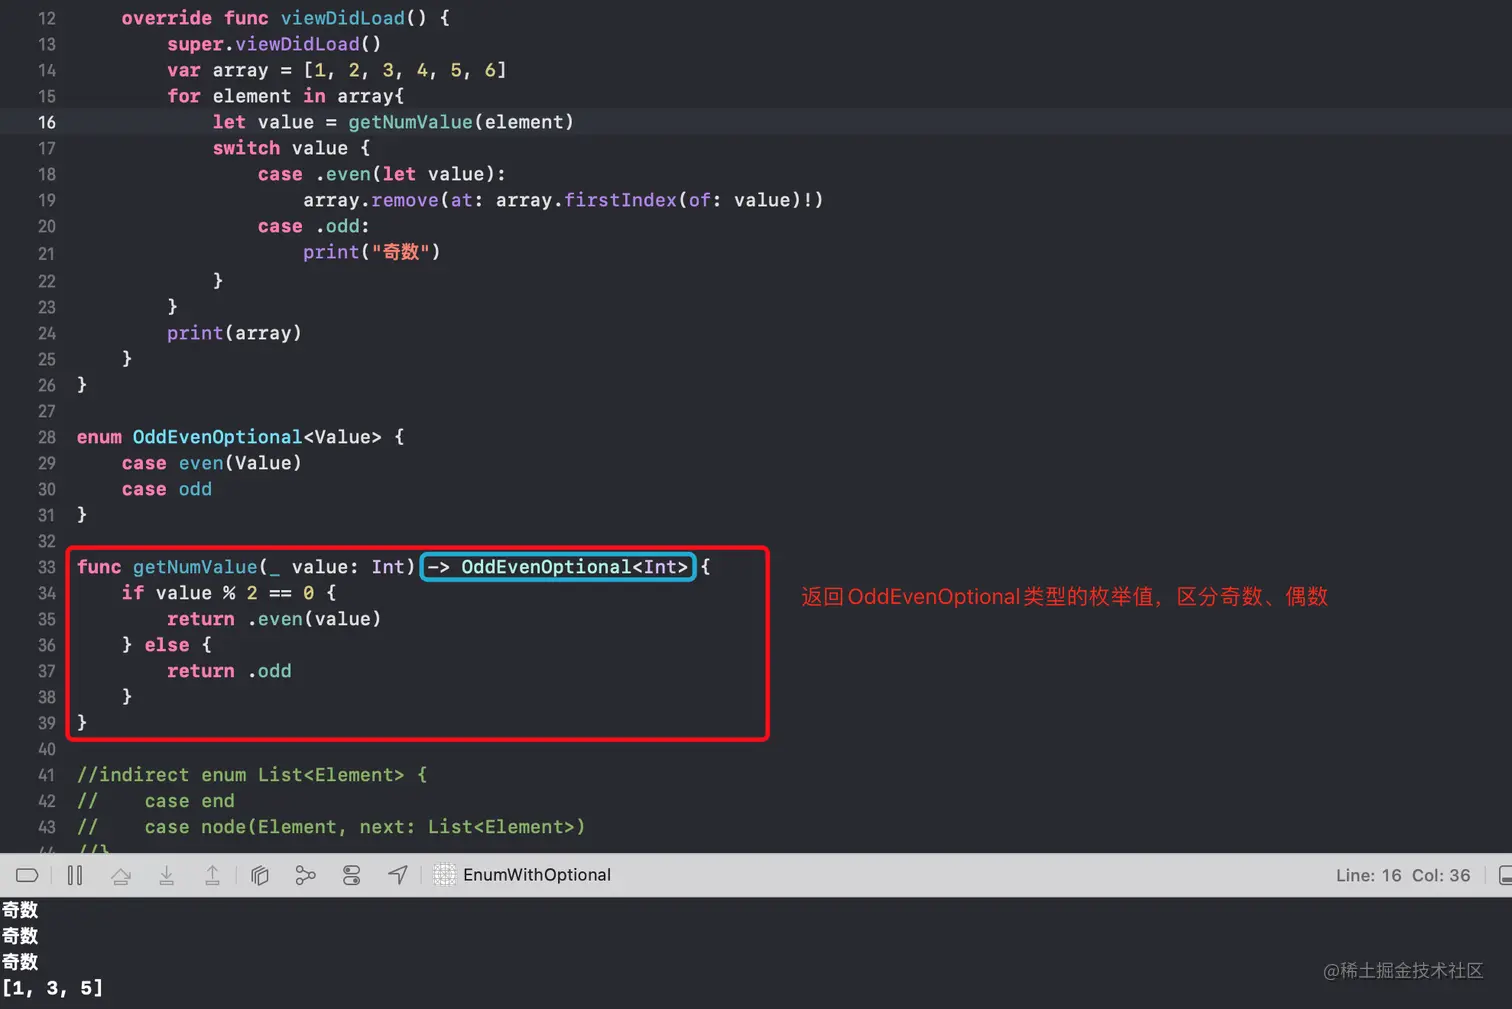The image size is (1512, 1009).
Task: Click line number 21 in gutter
Action: [x=47, y=254]
